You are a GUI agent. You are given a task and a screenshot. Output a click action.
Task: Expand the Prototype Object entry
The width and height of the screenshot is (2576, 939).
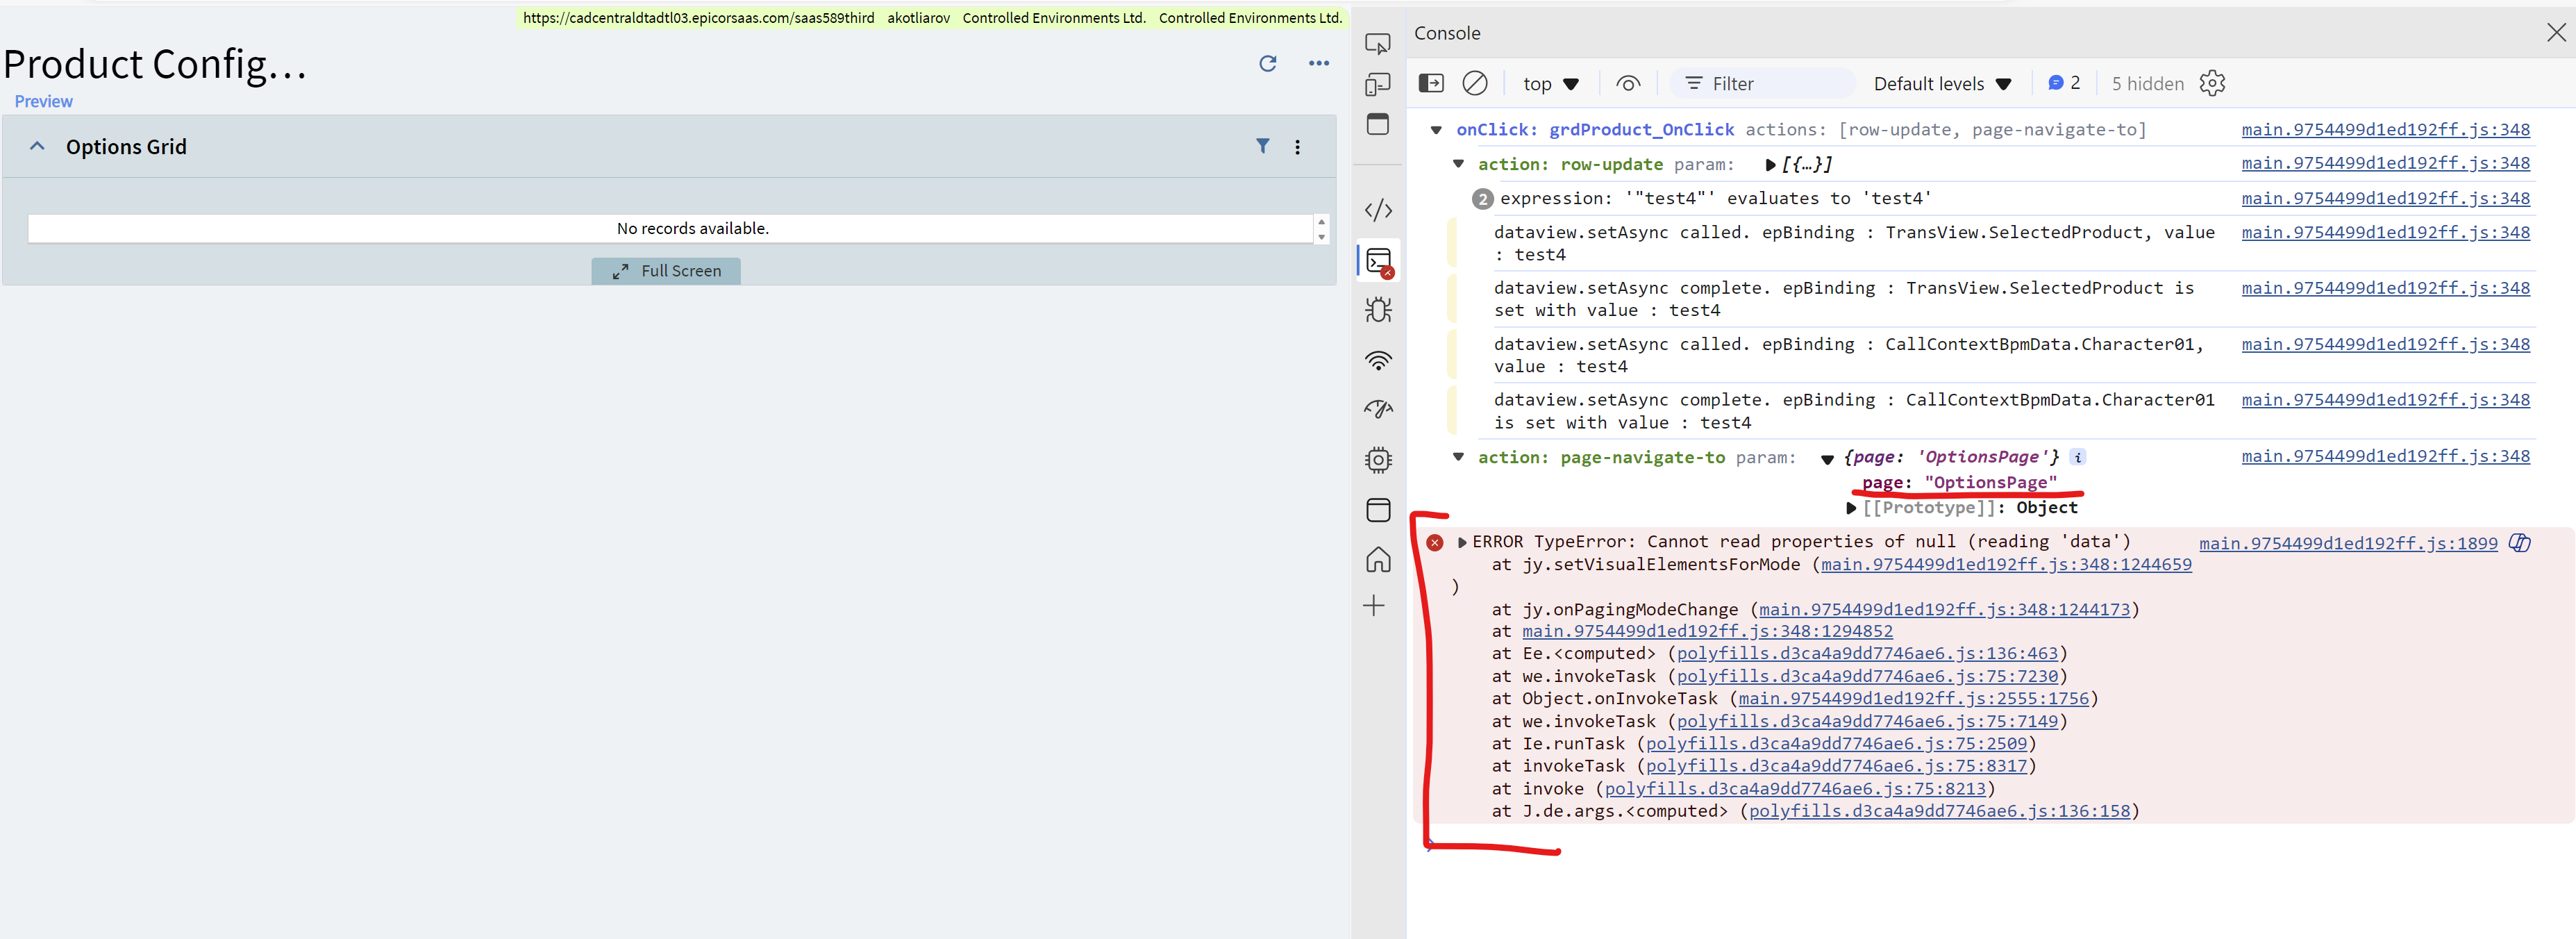pos(1851,508)
